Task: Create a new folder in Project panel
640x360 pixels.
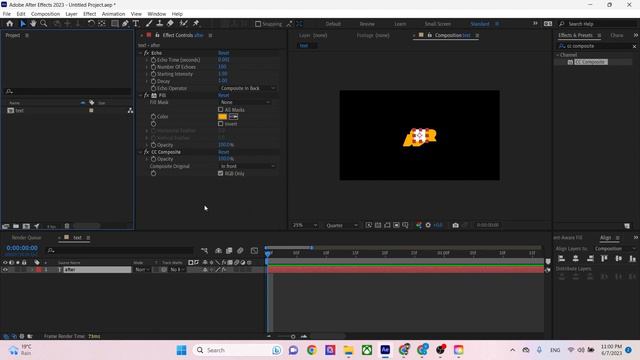Action: point(16,226)
